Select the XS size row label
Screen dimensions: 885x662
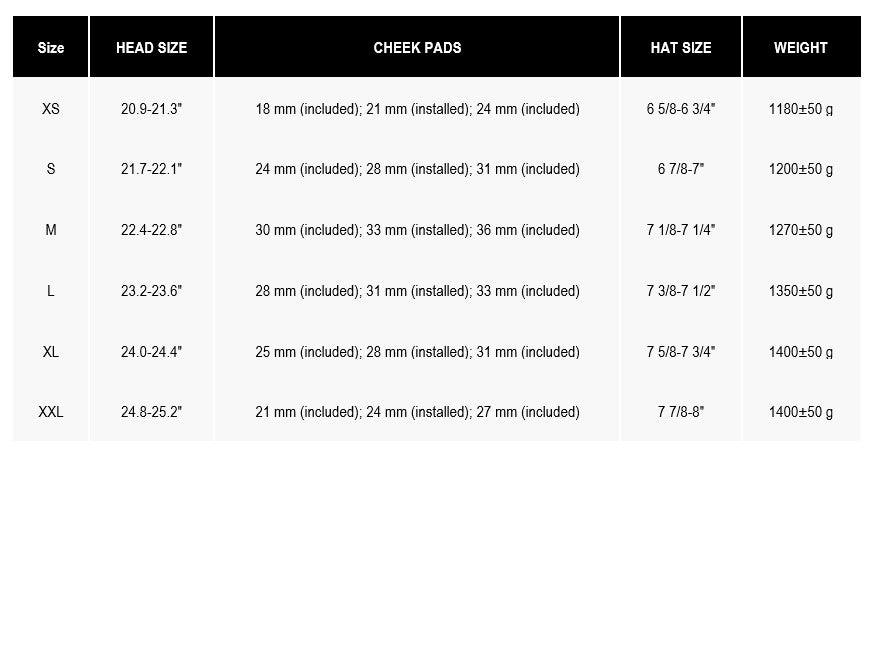[x=51, y=109]
